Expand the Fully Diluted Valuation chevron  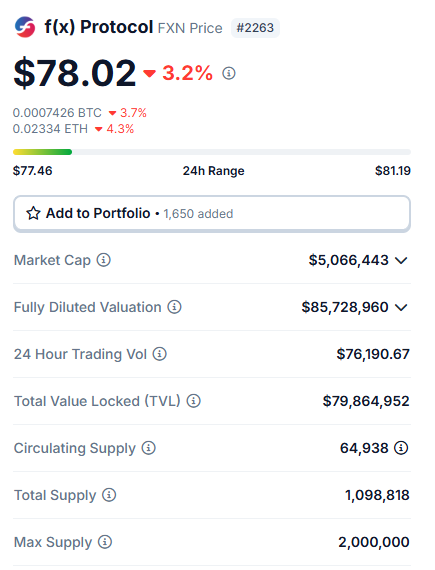click(x=401, y=308)
